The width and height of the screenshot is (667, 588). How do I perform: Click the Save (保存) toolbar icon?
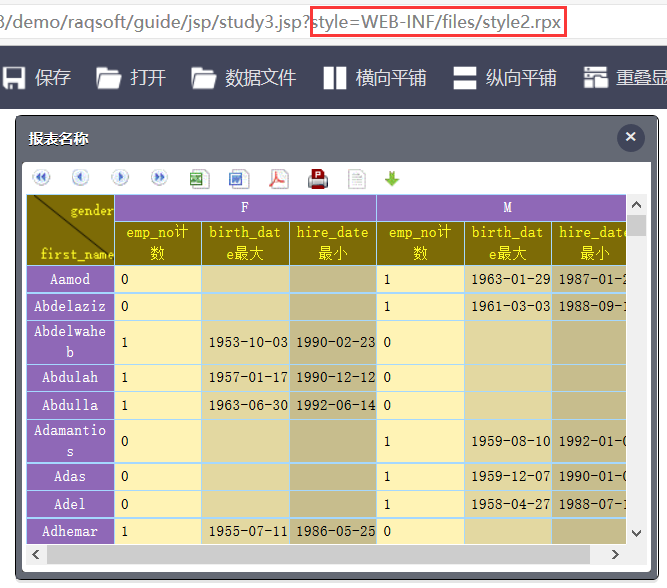click(x=36, y=77)
